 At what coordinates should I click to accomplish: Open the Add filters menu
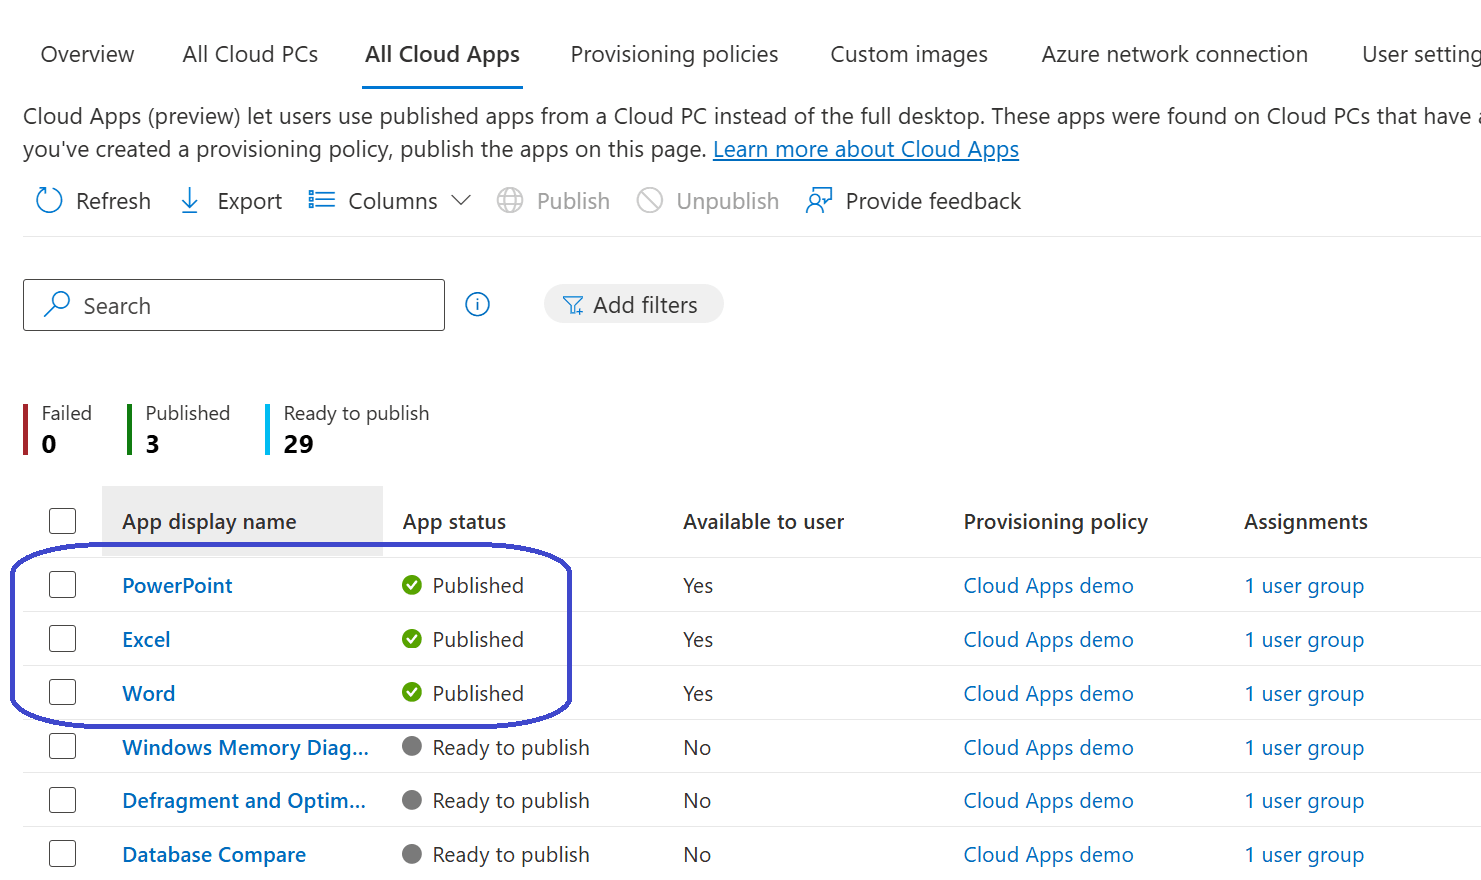click(632, 305)
